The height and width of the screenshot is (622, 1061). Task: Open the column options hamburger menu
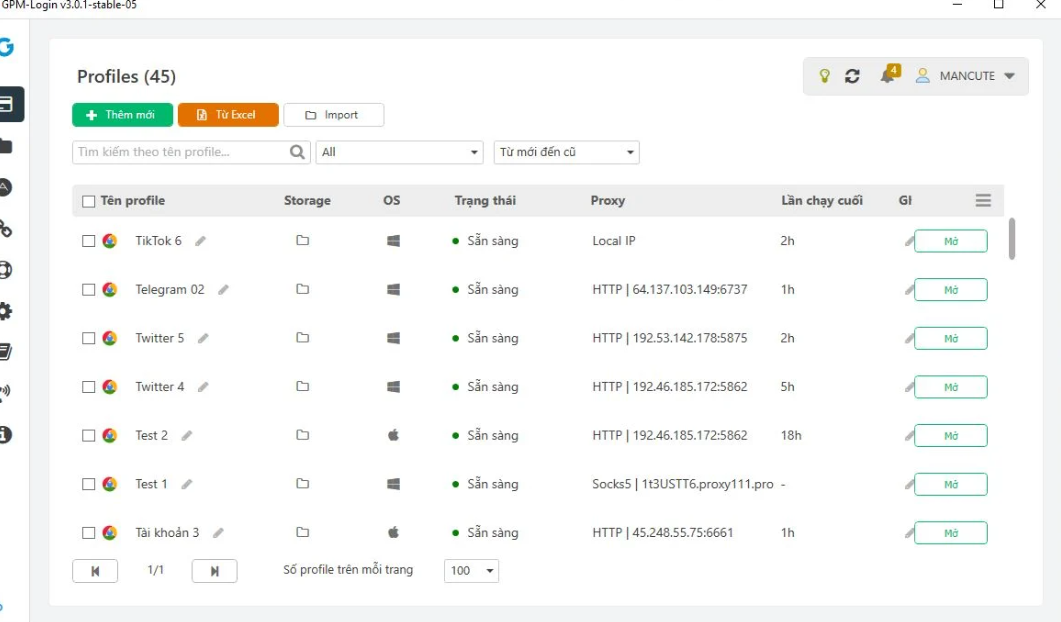(982, 200)
